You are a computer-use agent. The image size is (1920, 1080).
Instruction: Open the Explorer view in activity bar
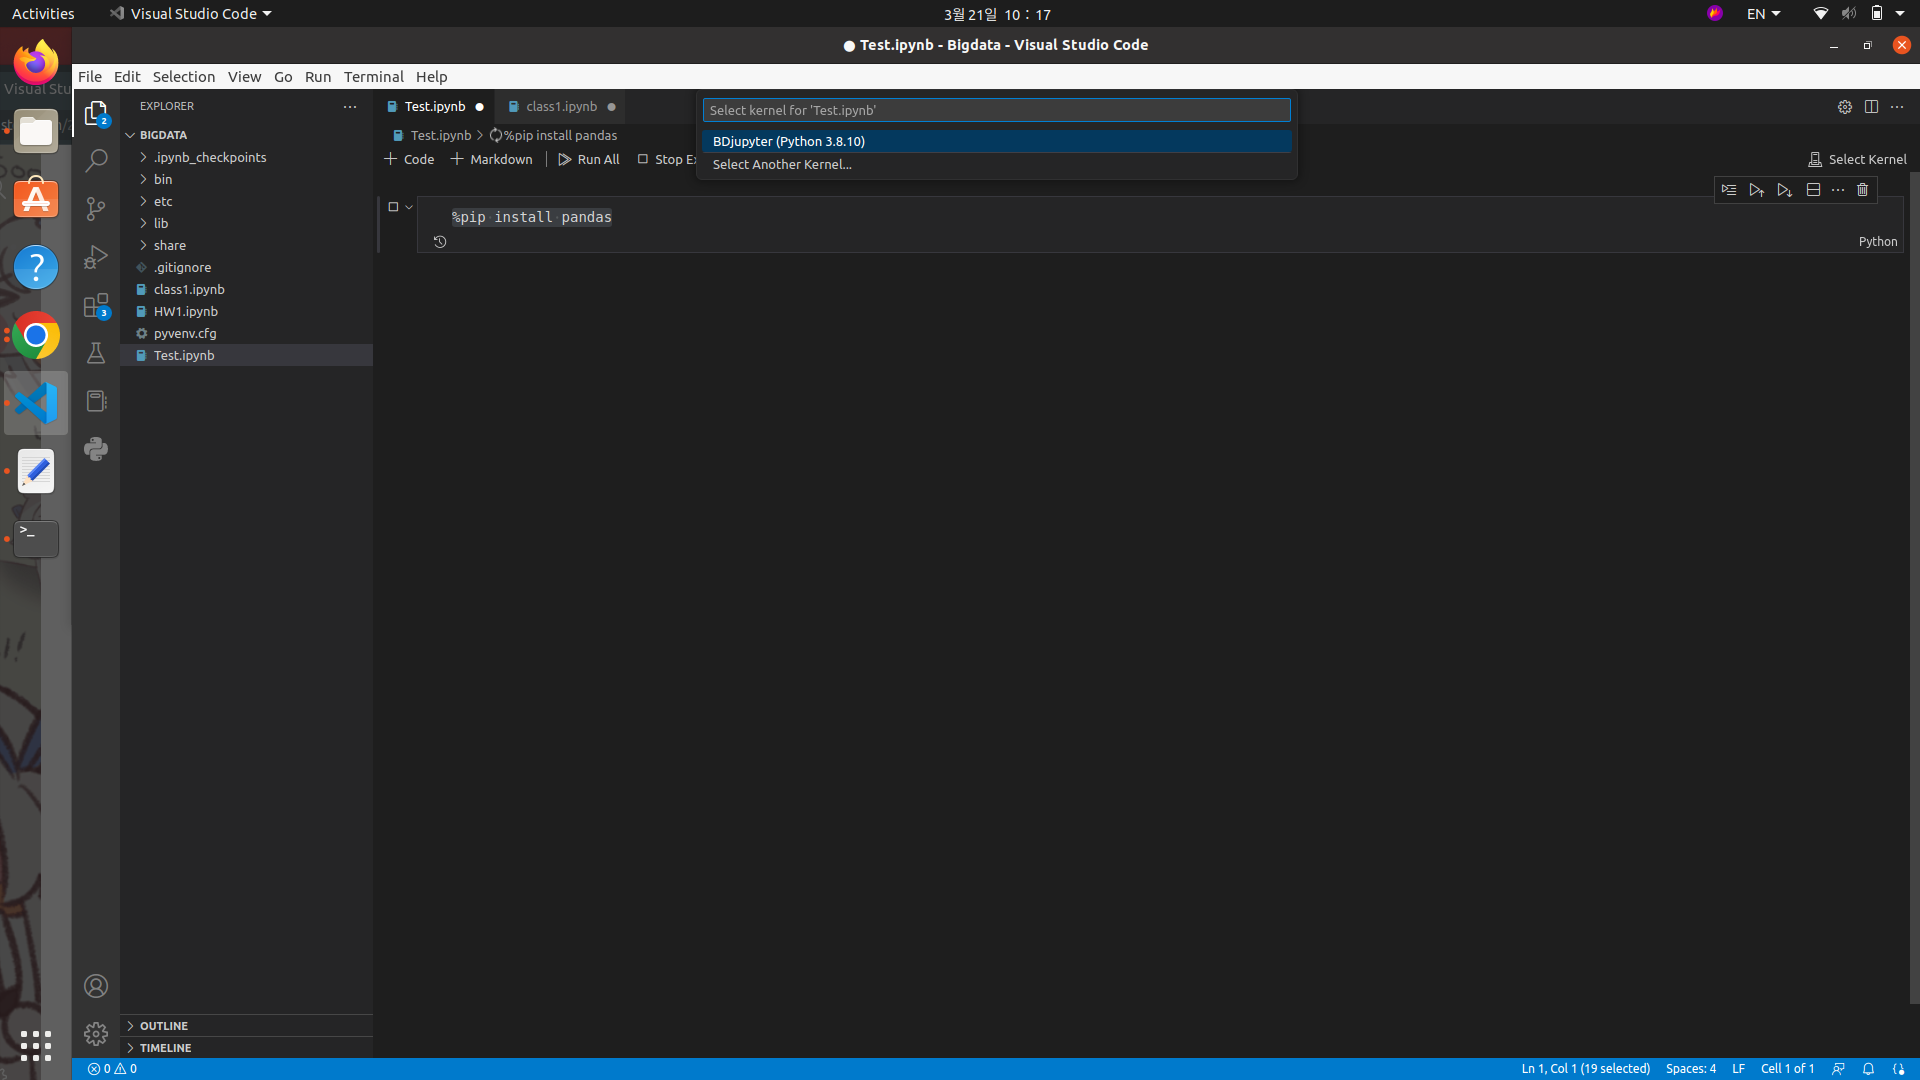tap(96, 113)
